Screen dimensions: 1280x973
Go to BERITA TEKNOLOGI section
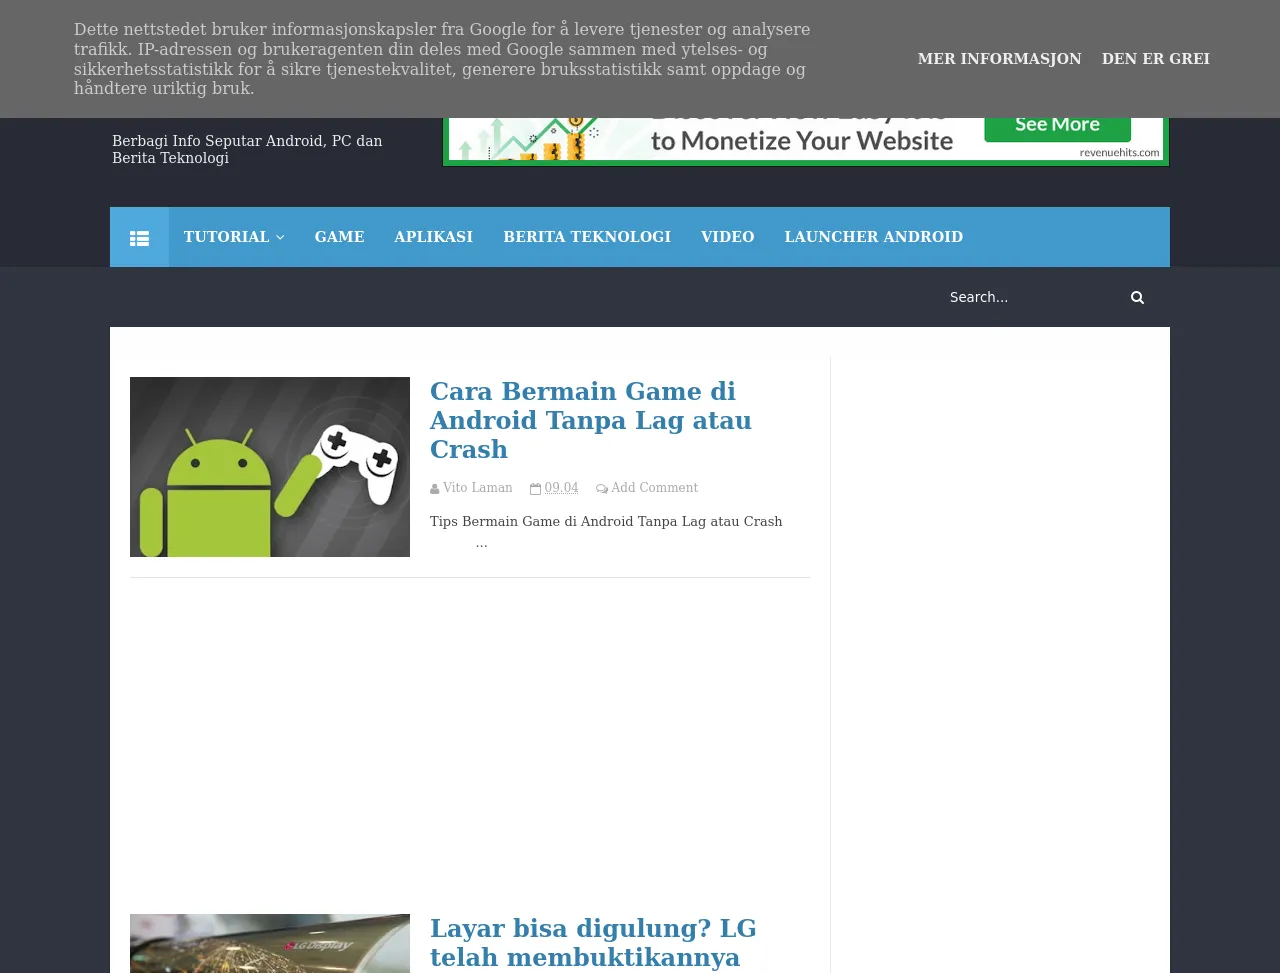click(587, 237)
